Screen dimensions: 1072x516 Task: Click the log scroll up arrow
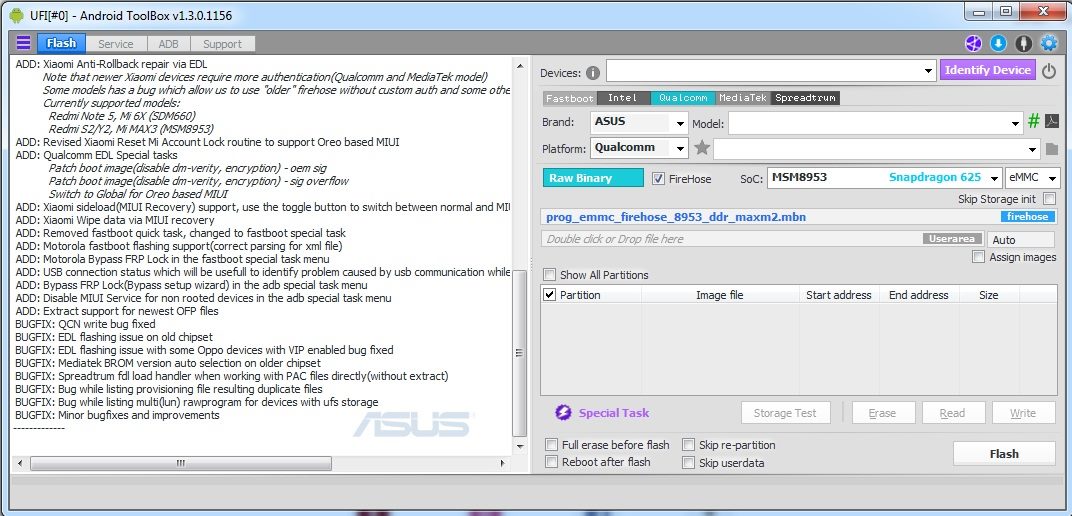tap(520, 66)
